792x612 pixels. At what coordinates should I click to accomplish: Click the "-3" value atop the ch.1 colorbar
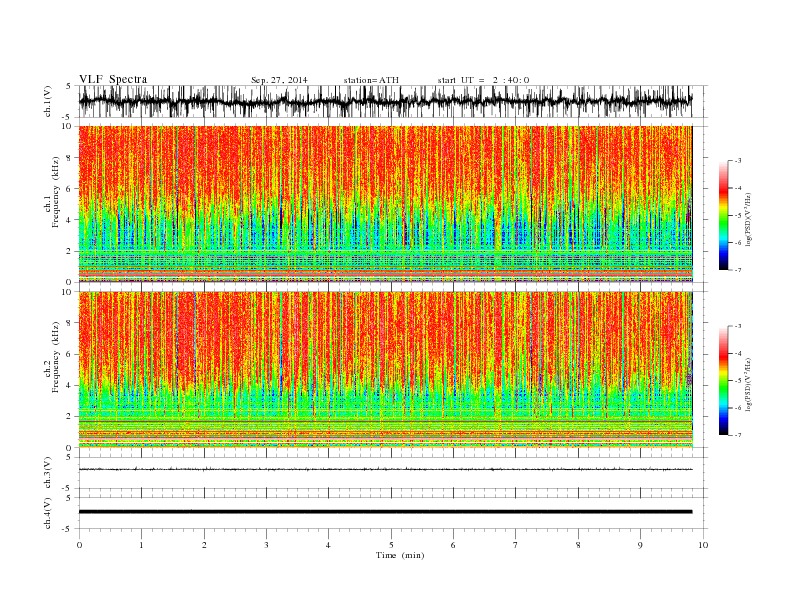tap(738, 161)
